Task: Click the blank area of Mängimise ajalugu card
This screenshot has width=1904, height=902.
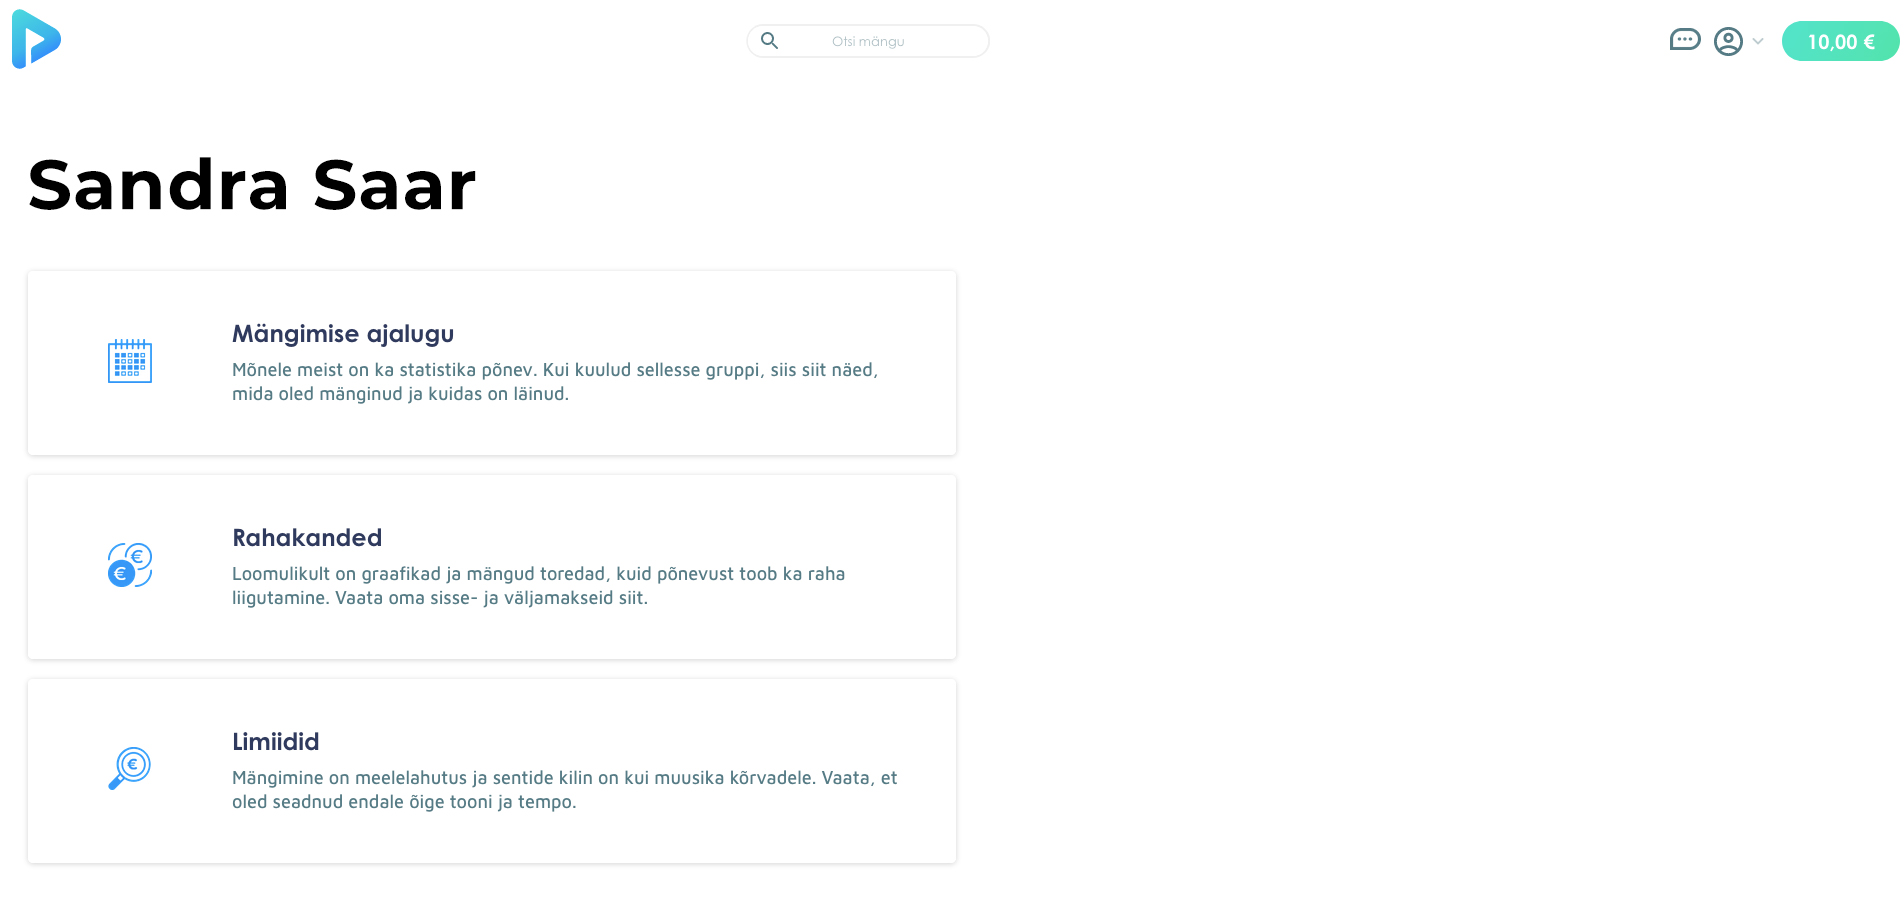Action: click(x=700, y=430)
